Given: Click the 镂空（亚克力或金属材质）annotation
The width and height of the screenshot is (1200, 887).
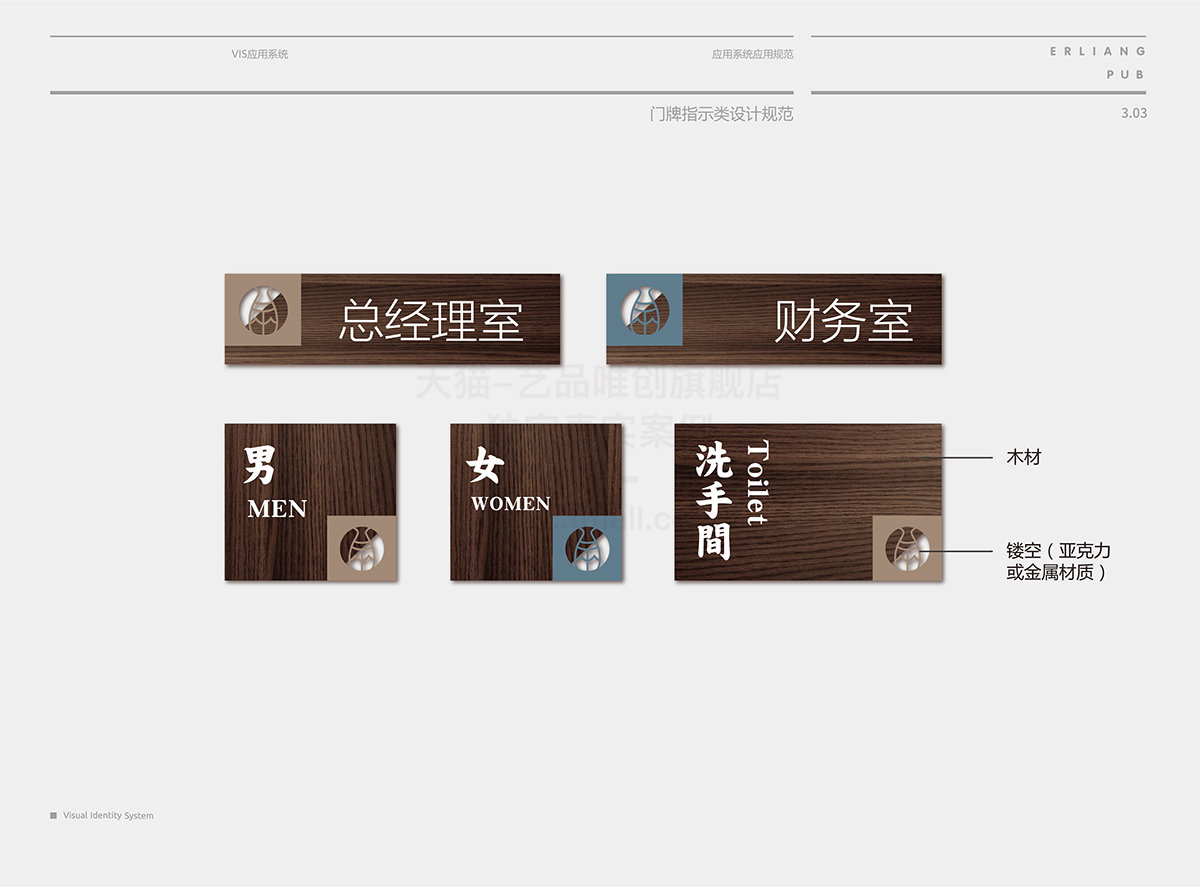Looking at the screenshot, I should tap(1058, 562).
